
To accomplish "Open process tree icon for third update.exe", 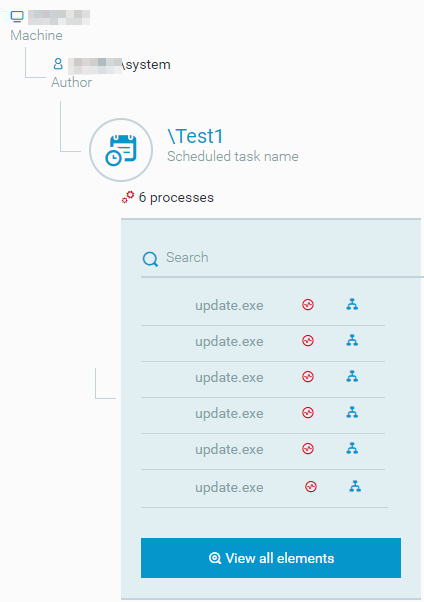I will (x=352, y=376).
